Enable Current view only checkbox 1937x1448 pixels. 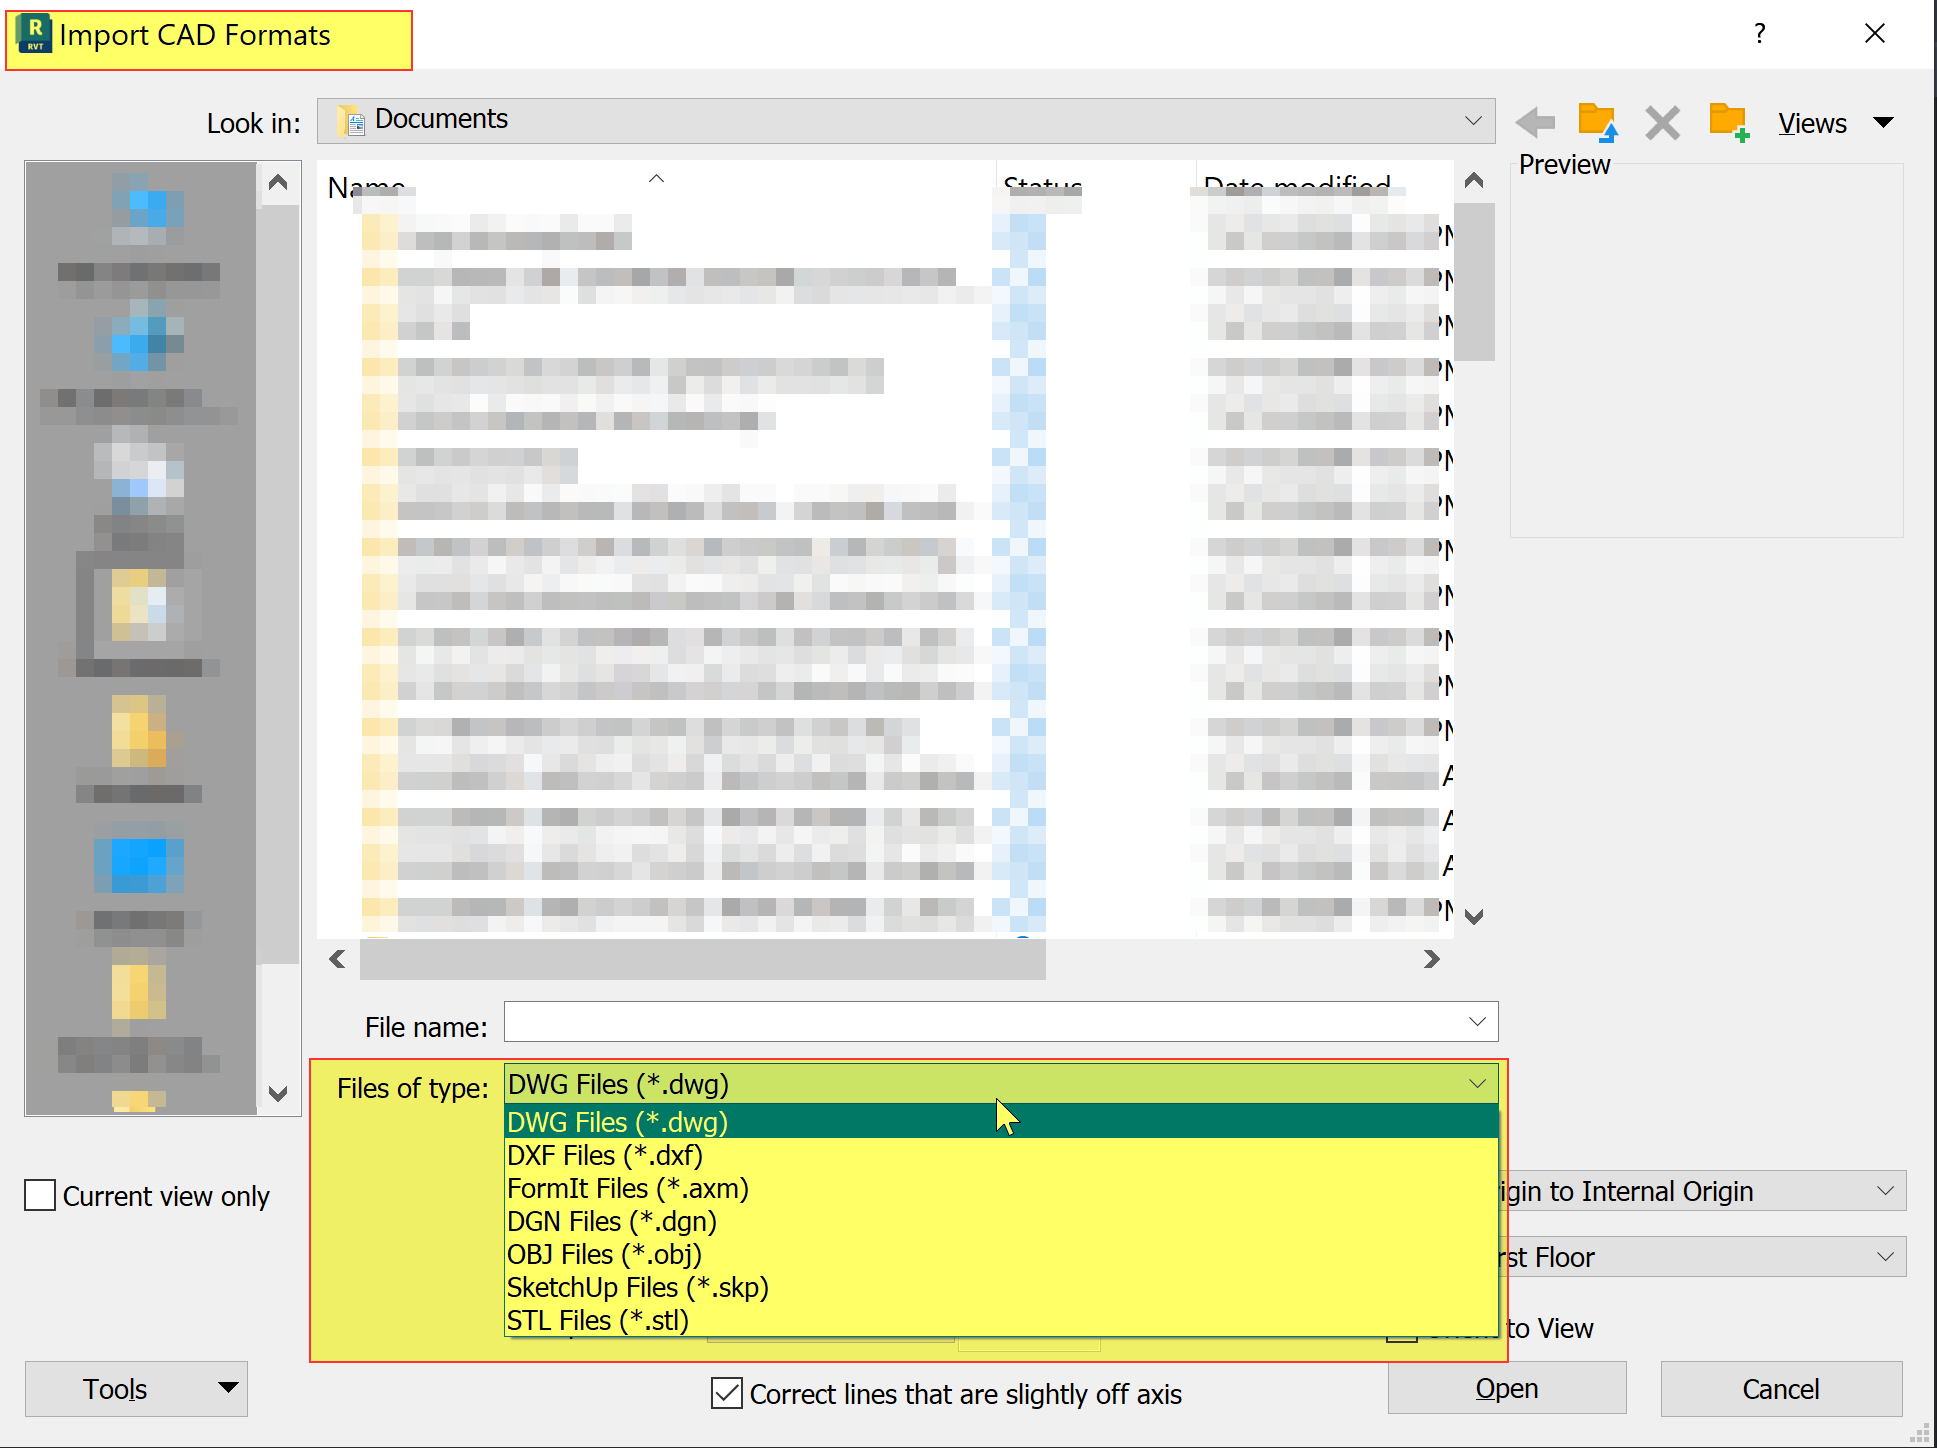(40, 1195)
